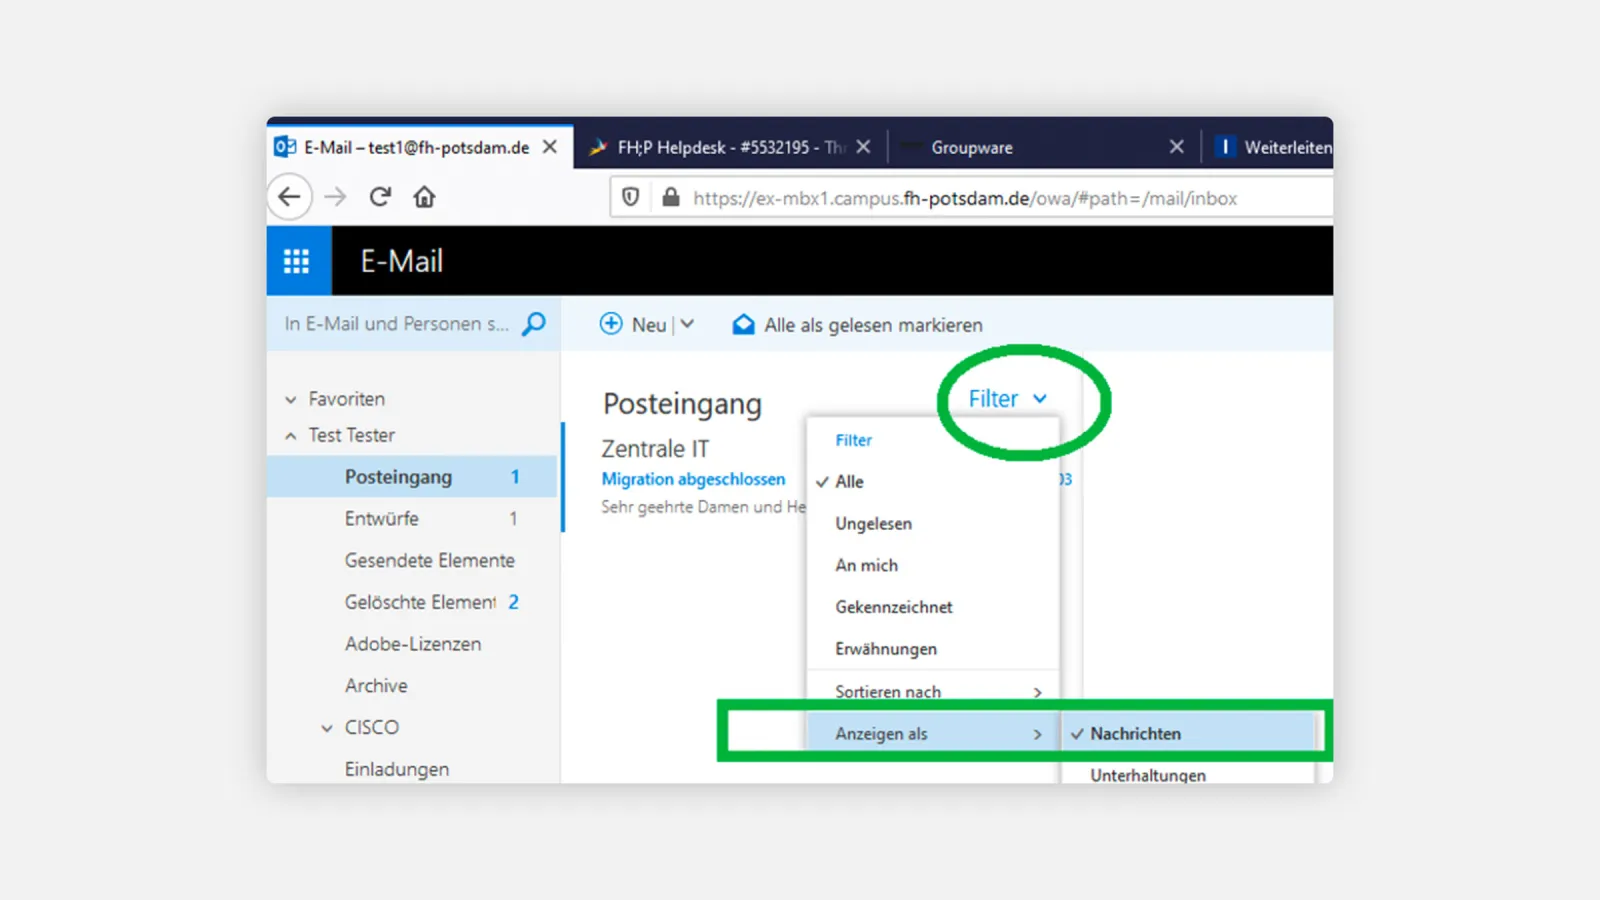This screenshot has height=900, width=1600.
Task: Open the Neu dropdown arrow
Action: click(688, 324)
